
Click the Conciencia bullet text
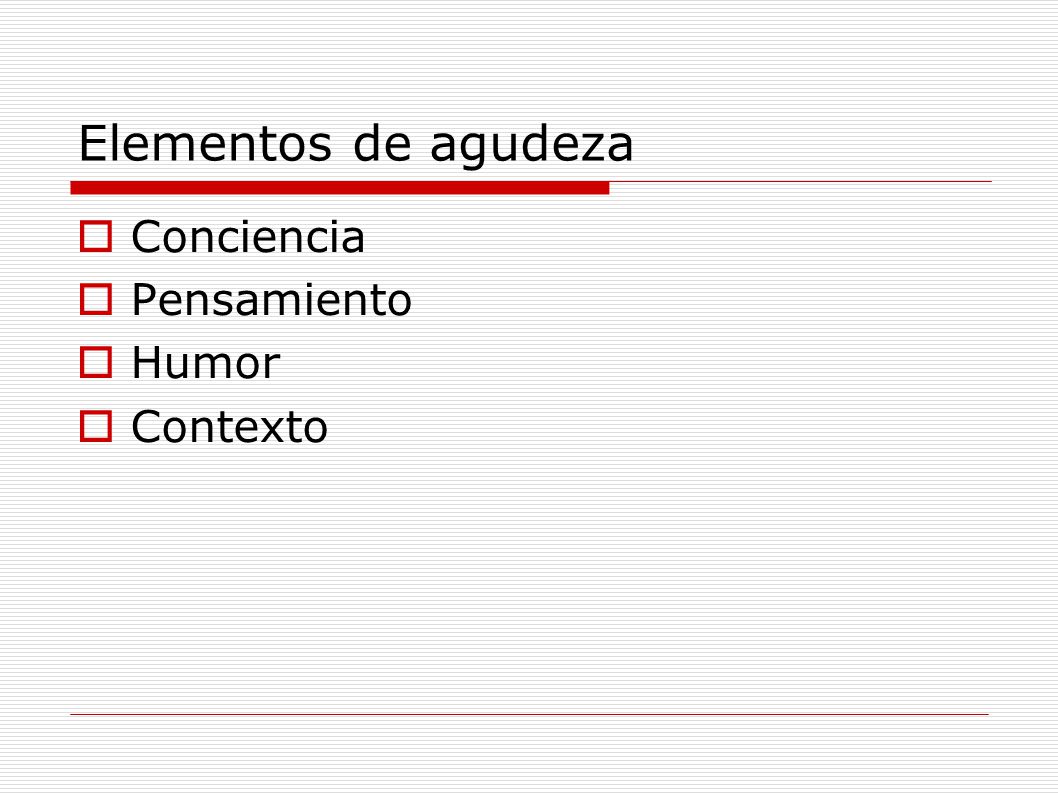(x=248, y=237)
